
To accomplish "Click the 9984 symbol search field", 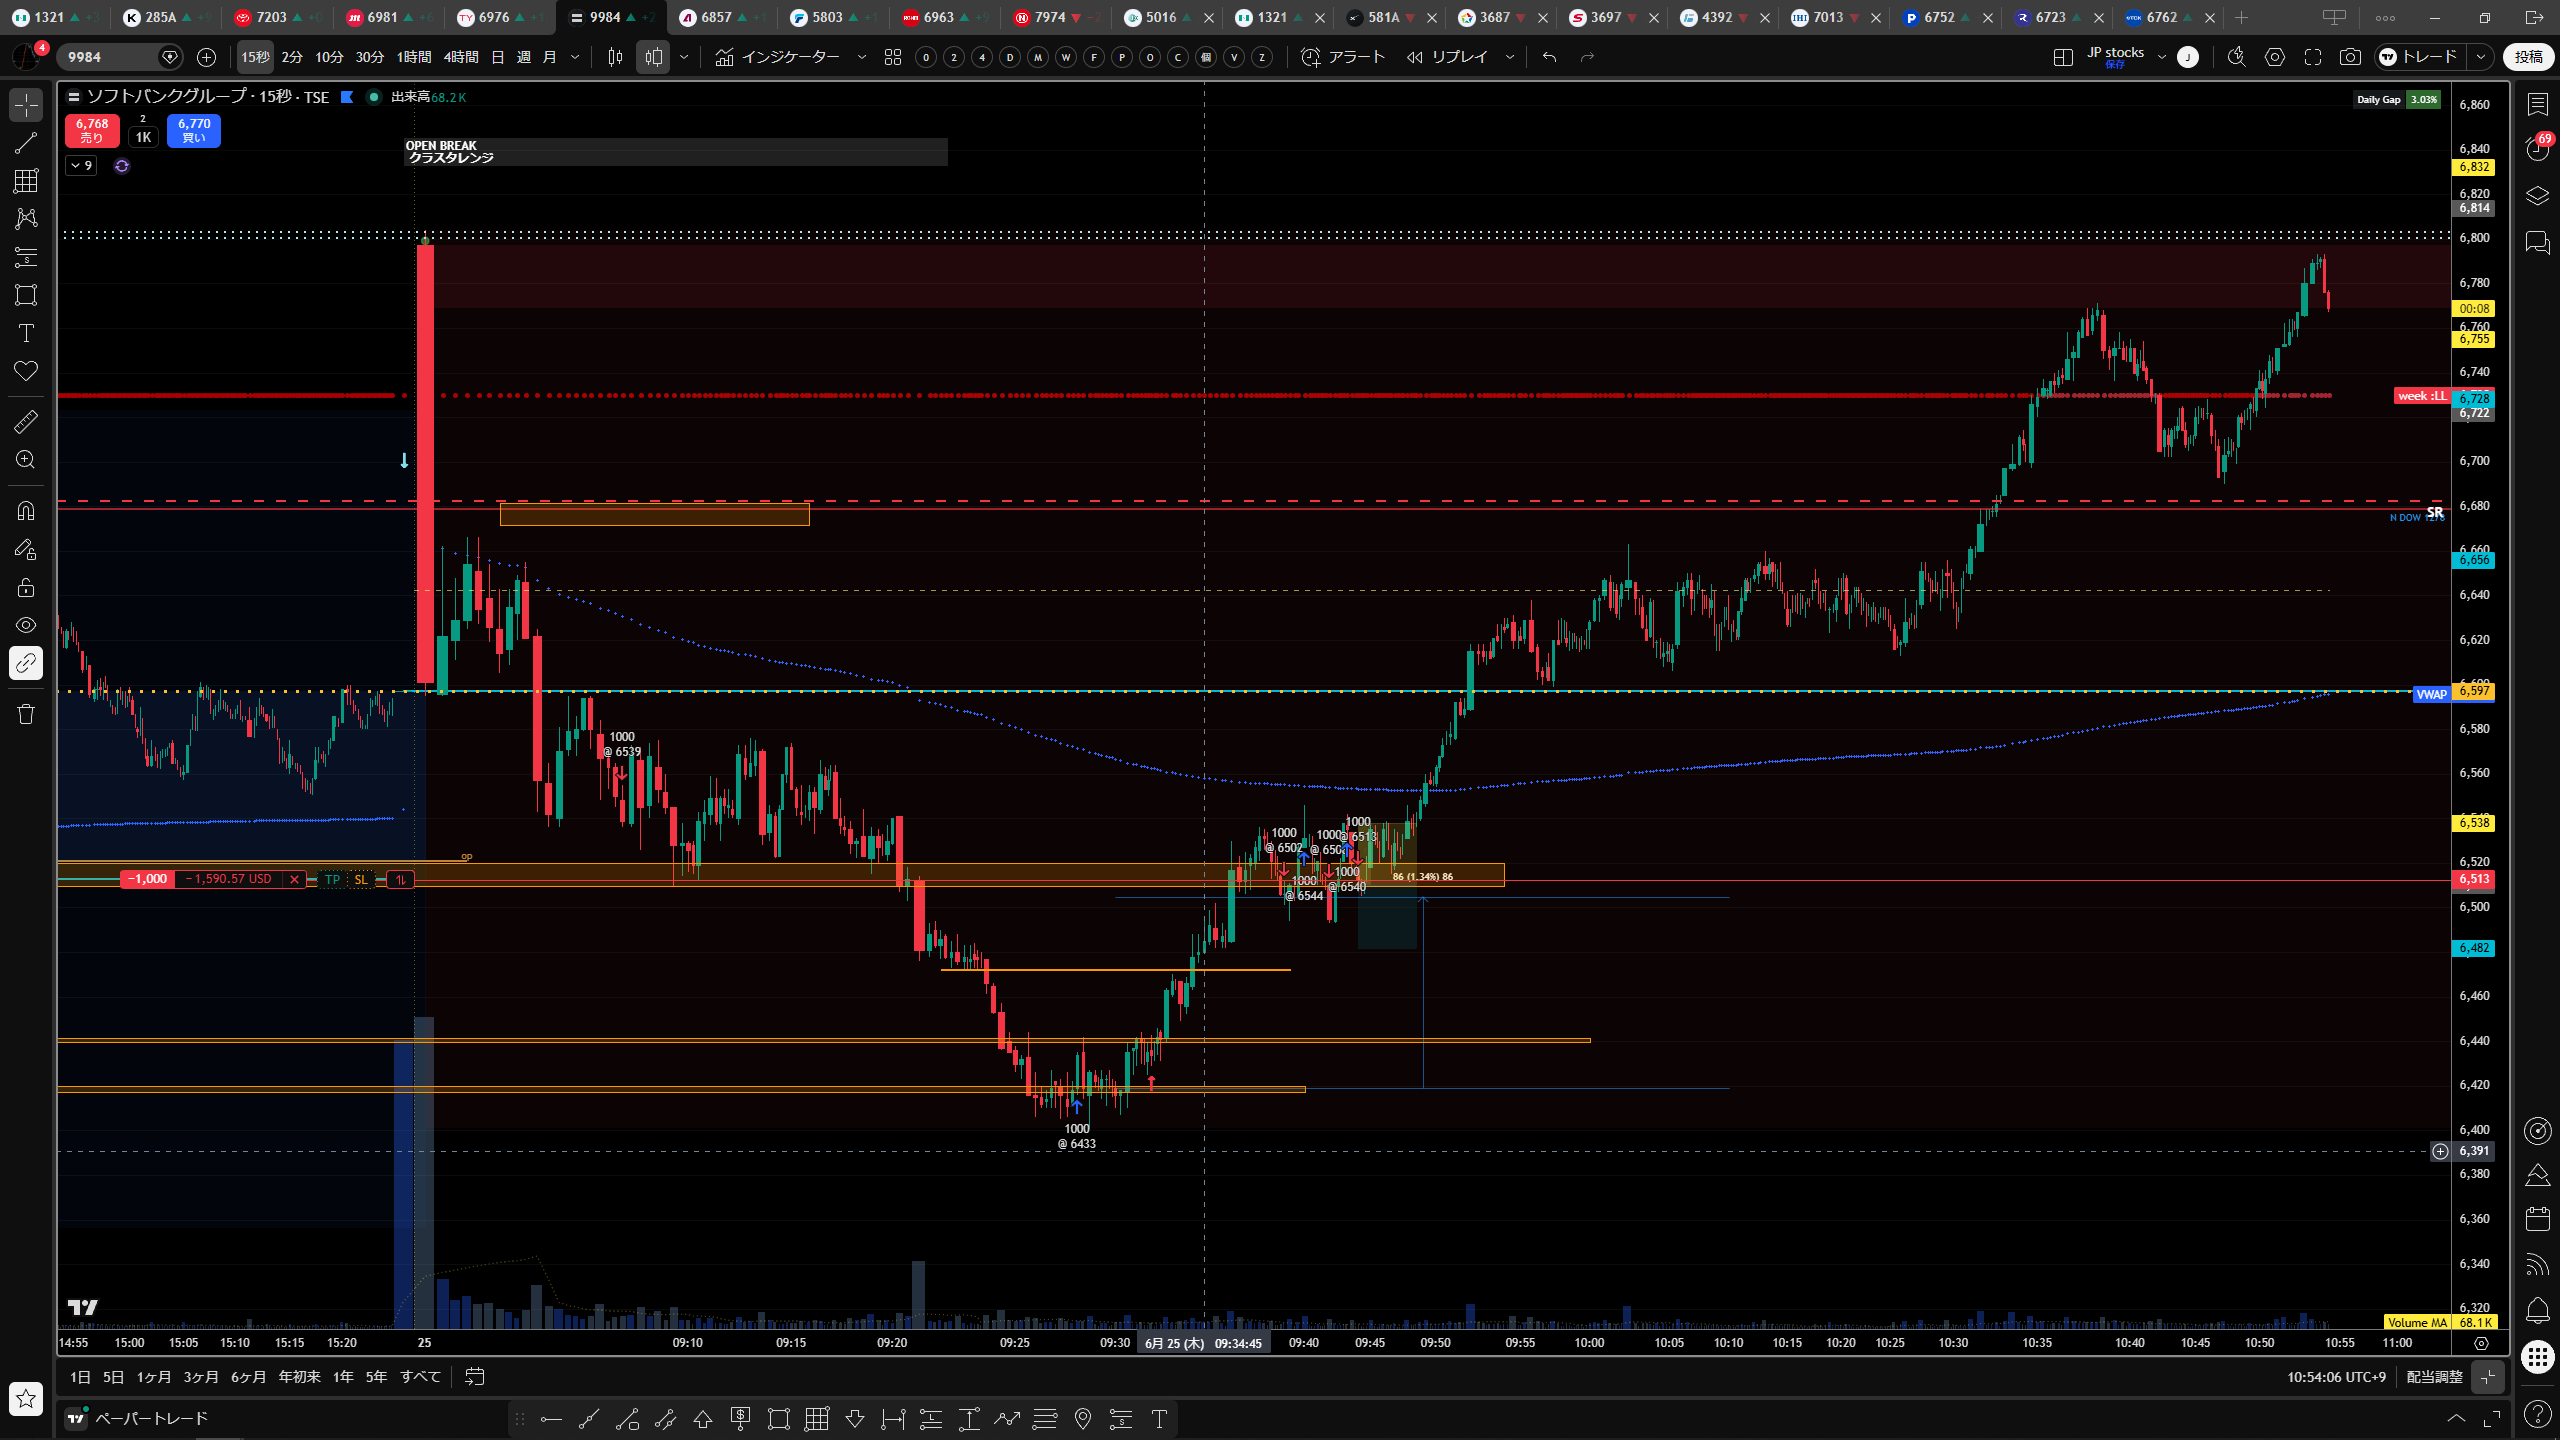I will 110,57.
